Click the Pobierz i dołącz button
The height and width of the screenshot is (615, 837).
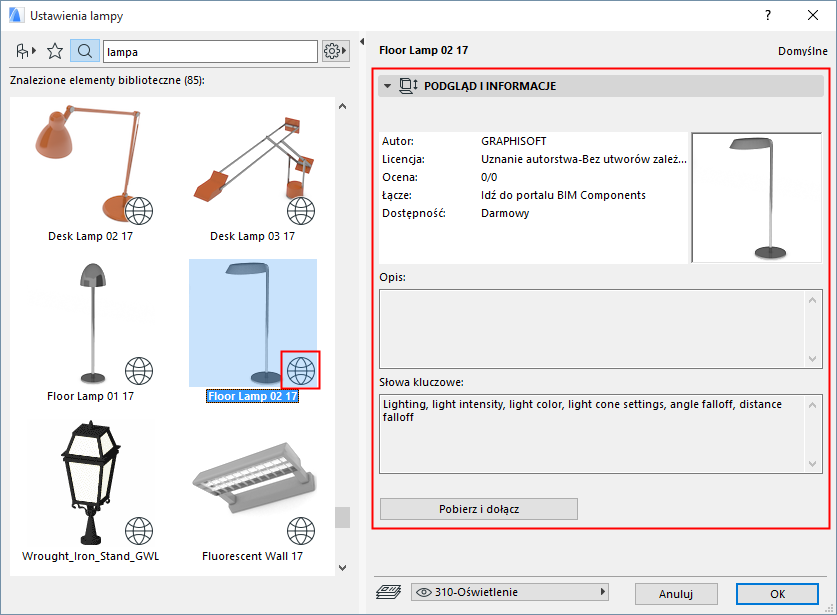(479, 509)
